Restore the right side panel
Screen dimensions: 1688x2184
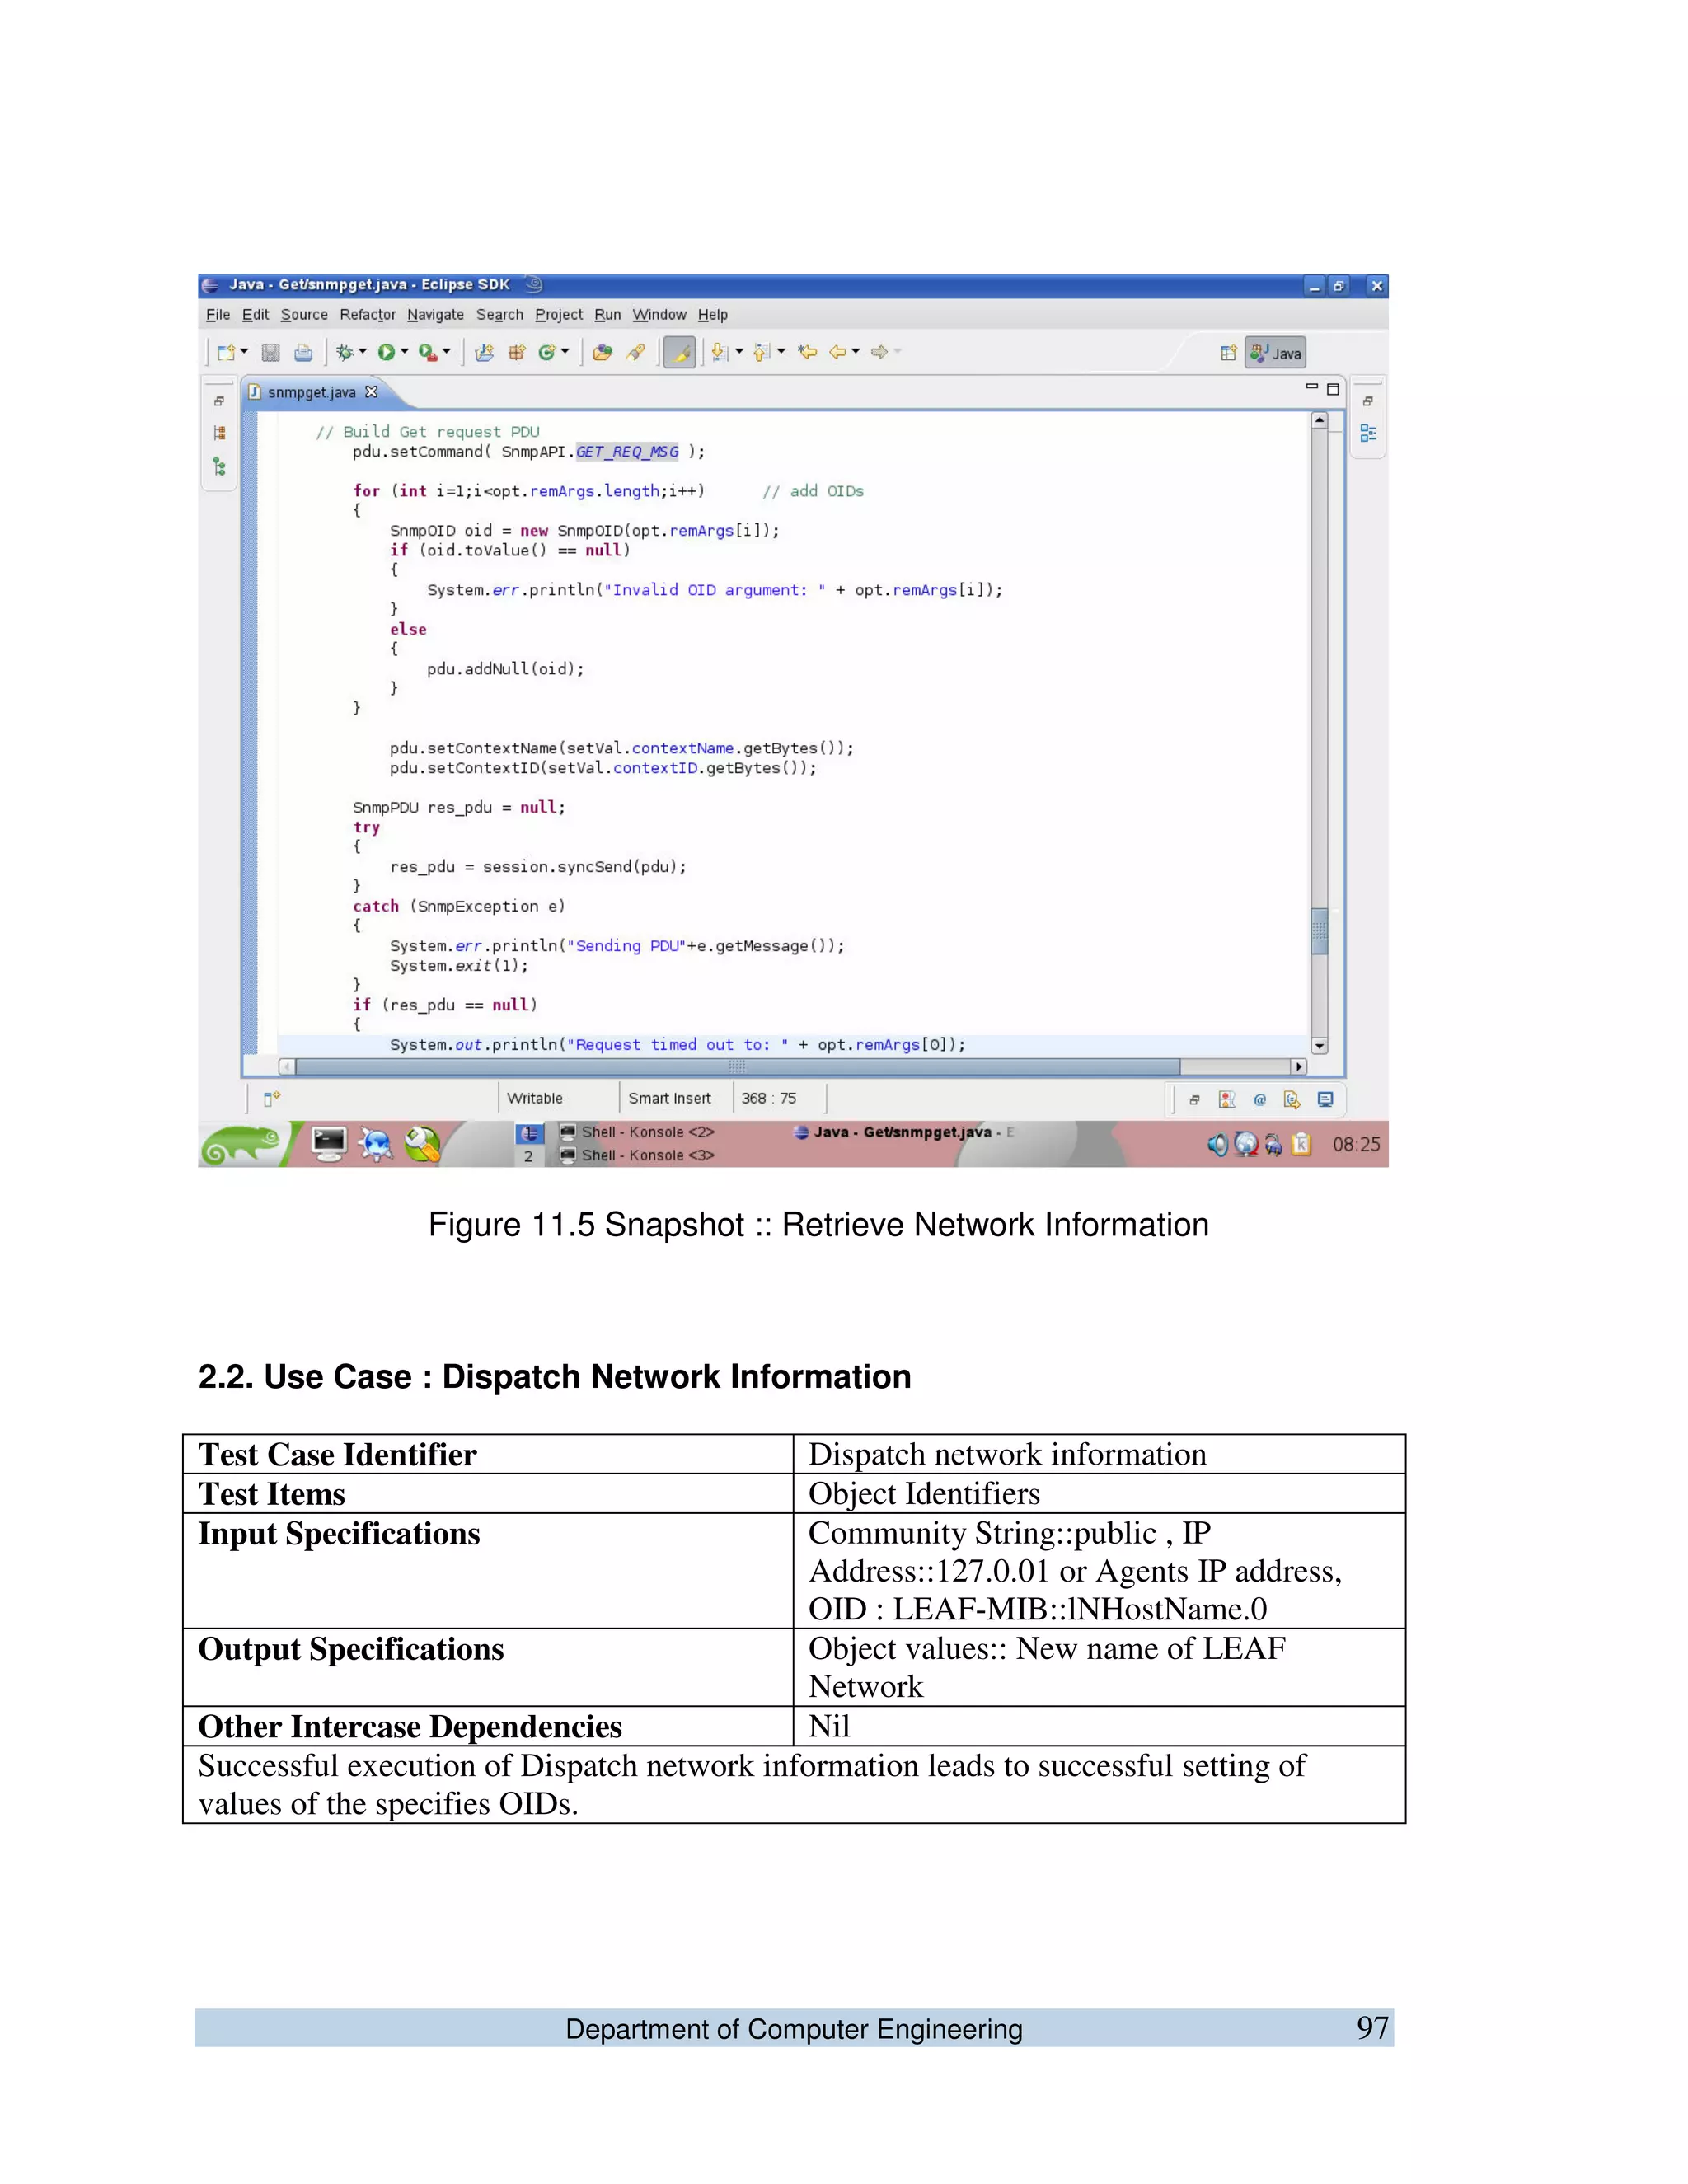point(1368,402)
